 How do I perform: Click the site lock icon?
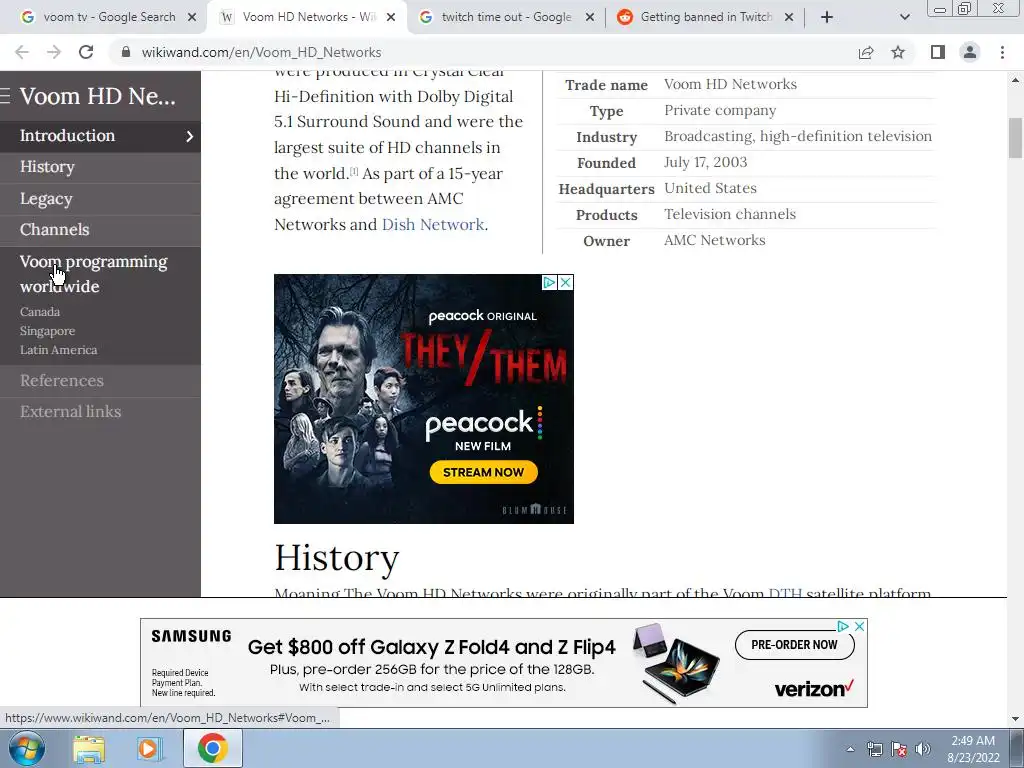(126, 52)
